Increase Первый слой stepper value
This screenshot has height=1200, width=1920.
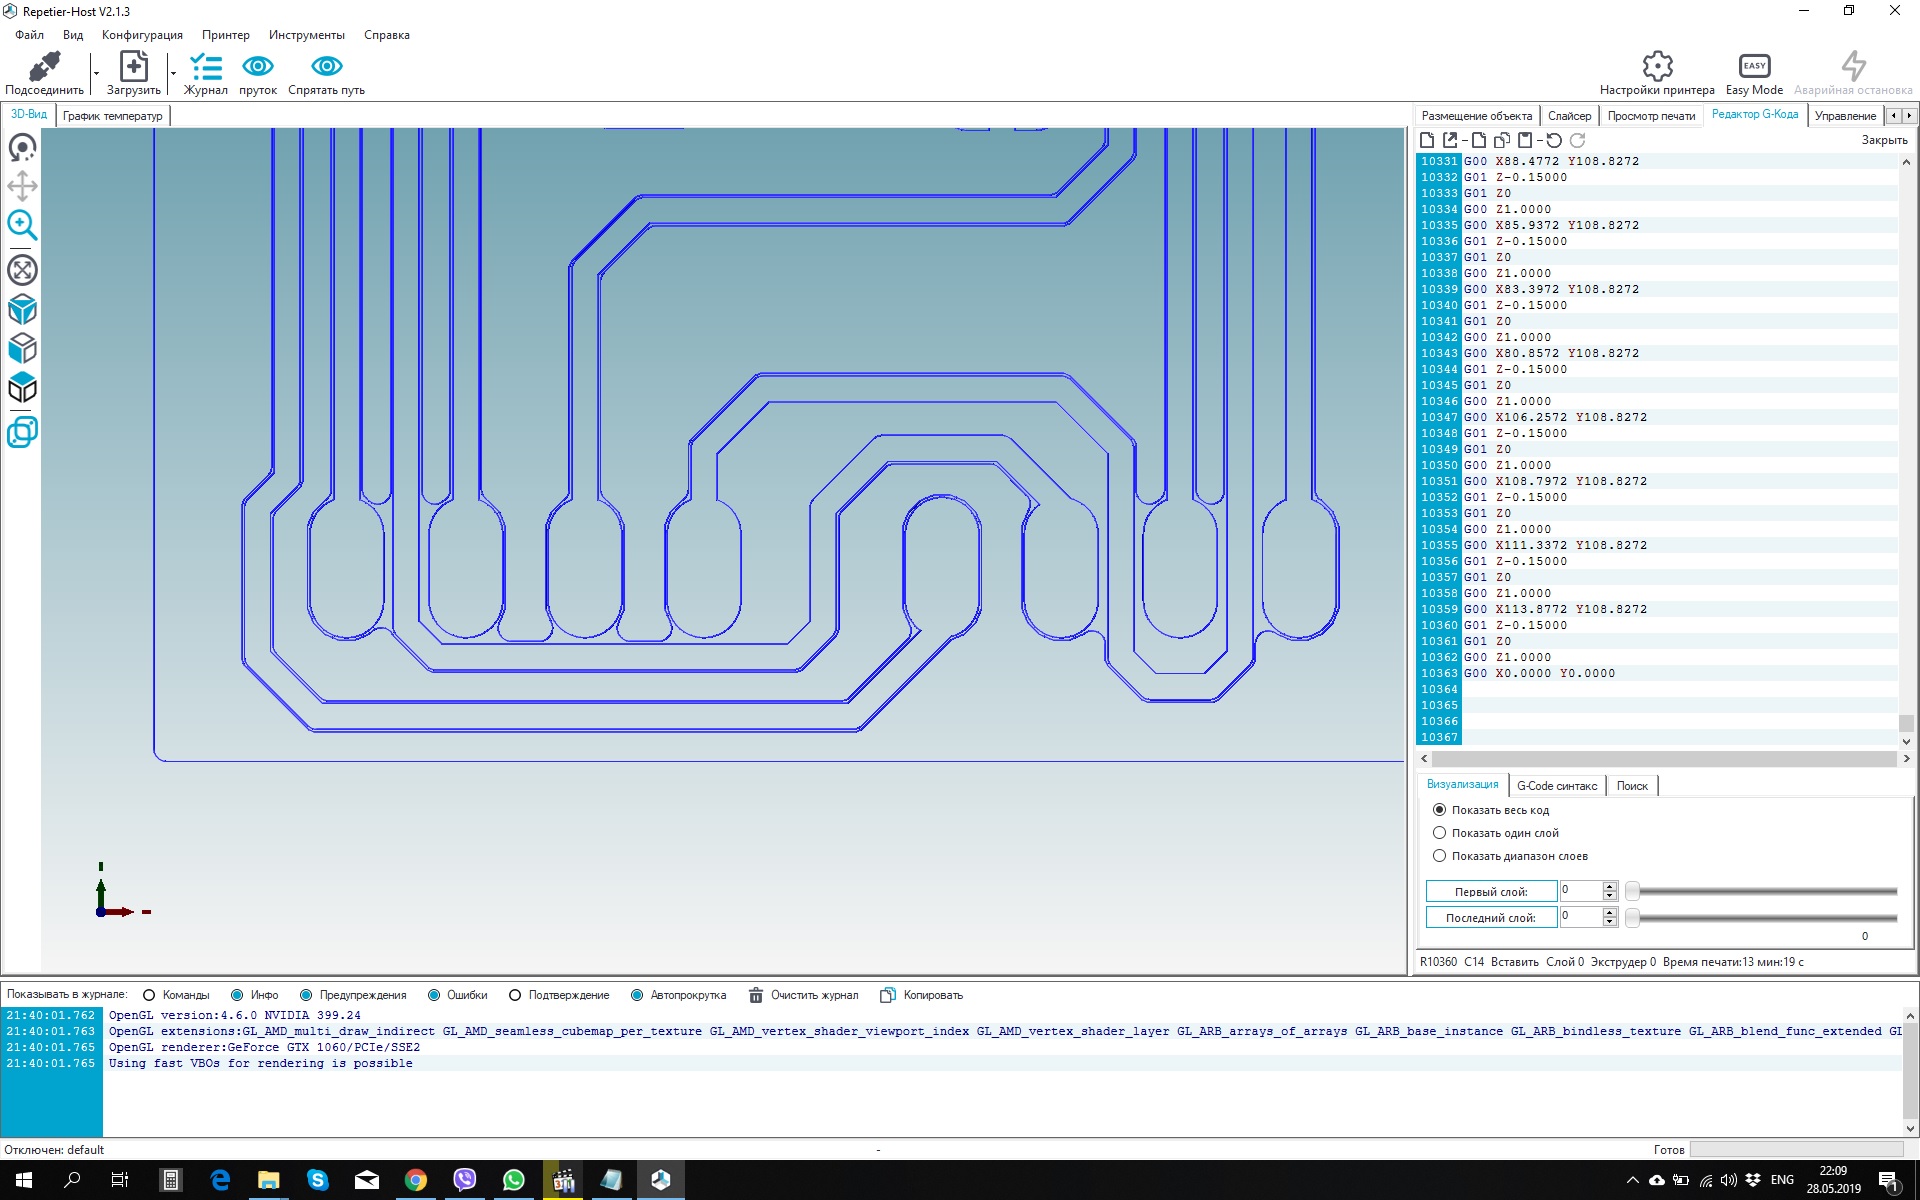coord(1609,887)
